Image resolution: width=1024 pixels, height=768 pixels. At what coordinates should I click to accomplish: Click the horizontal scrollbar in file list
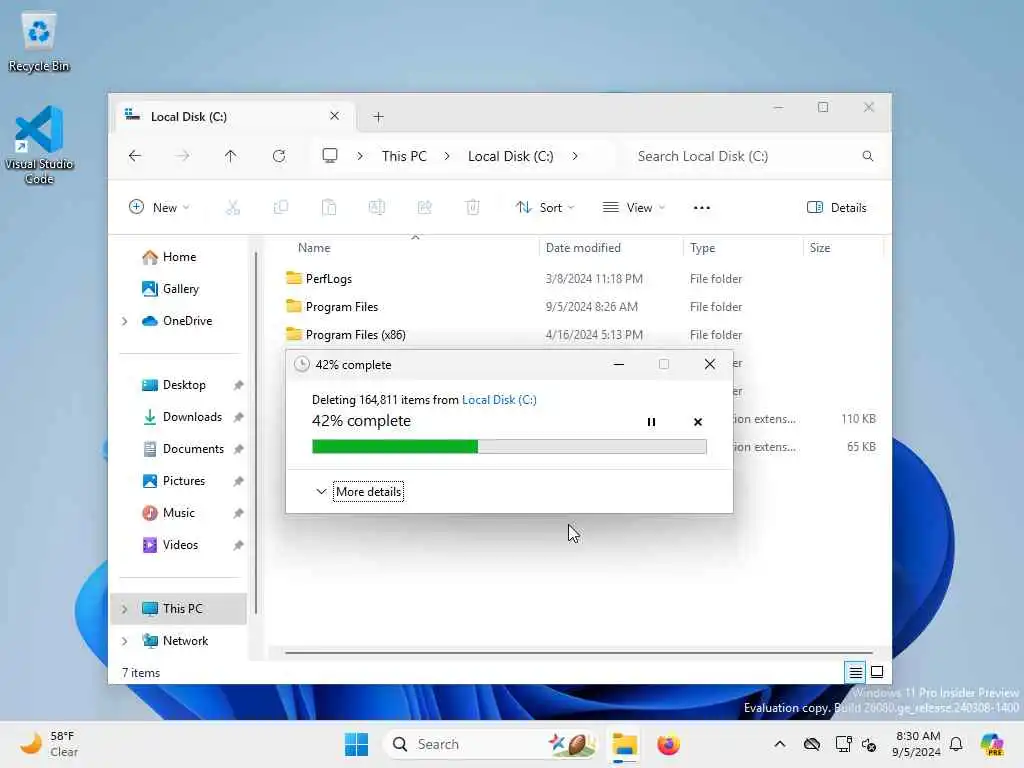coord(579,652)
